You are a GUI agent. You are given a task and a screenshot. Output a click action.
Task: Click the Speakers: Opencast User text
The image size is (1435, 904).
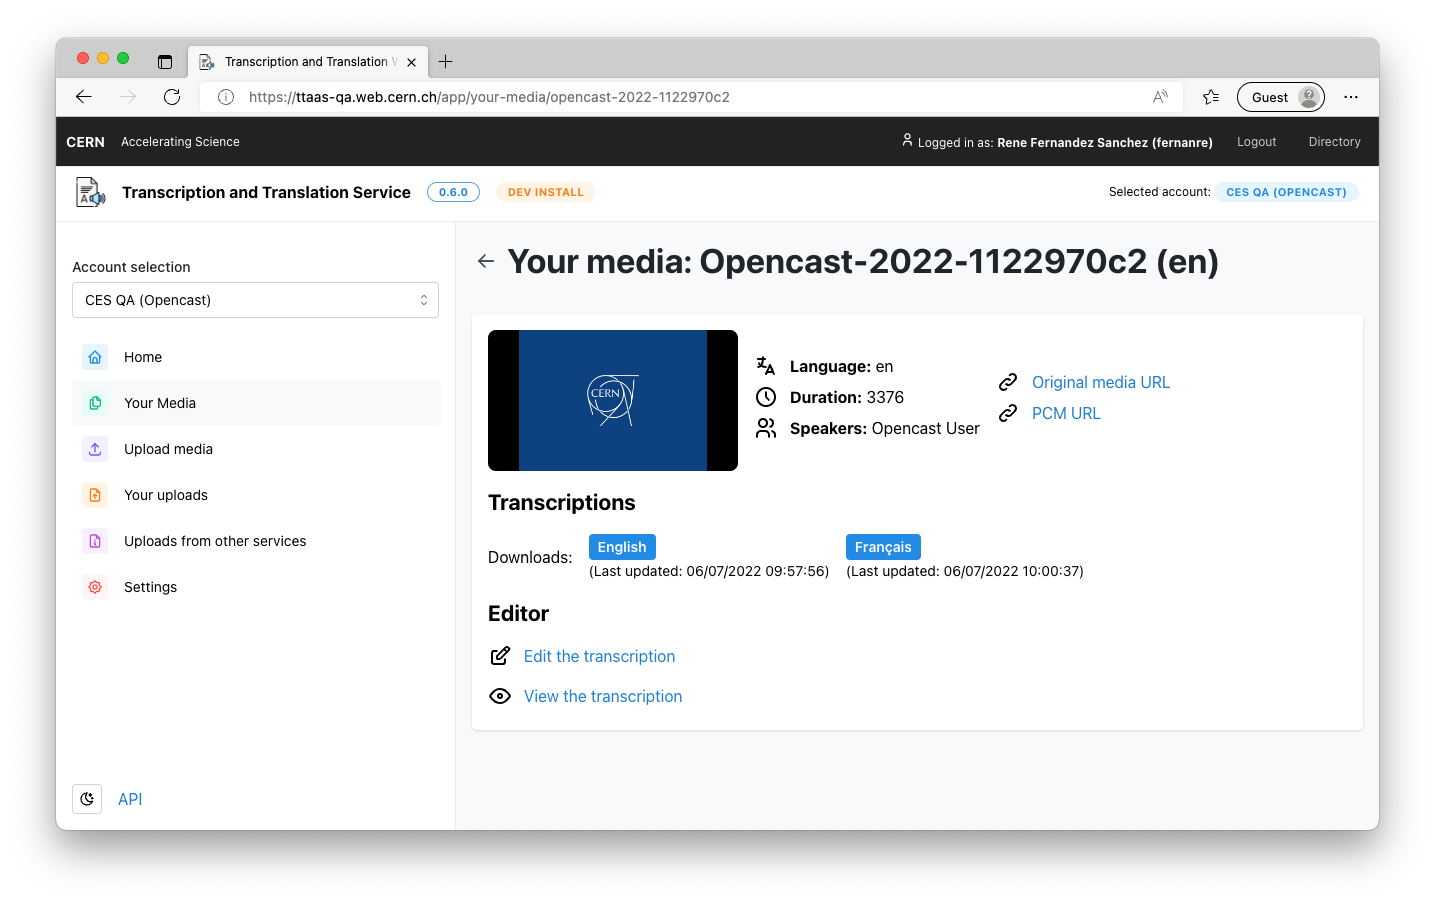[885, 428]
